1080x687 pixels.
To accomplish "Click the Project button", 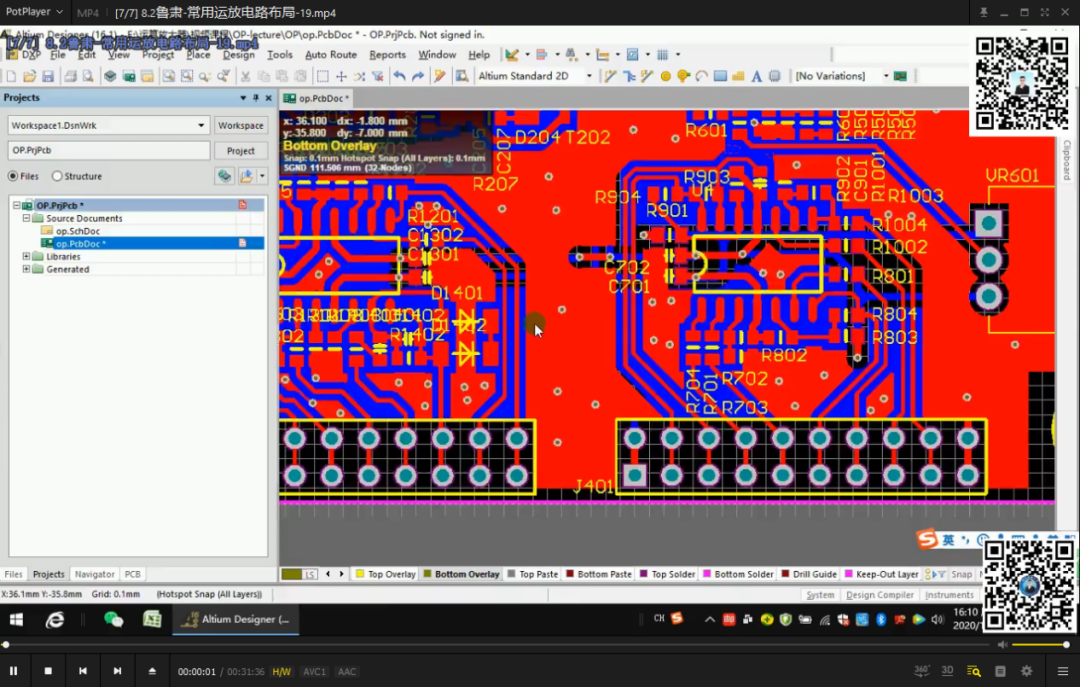I will 240,151.
